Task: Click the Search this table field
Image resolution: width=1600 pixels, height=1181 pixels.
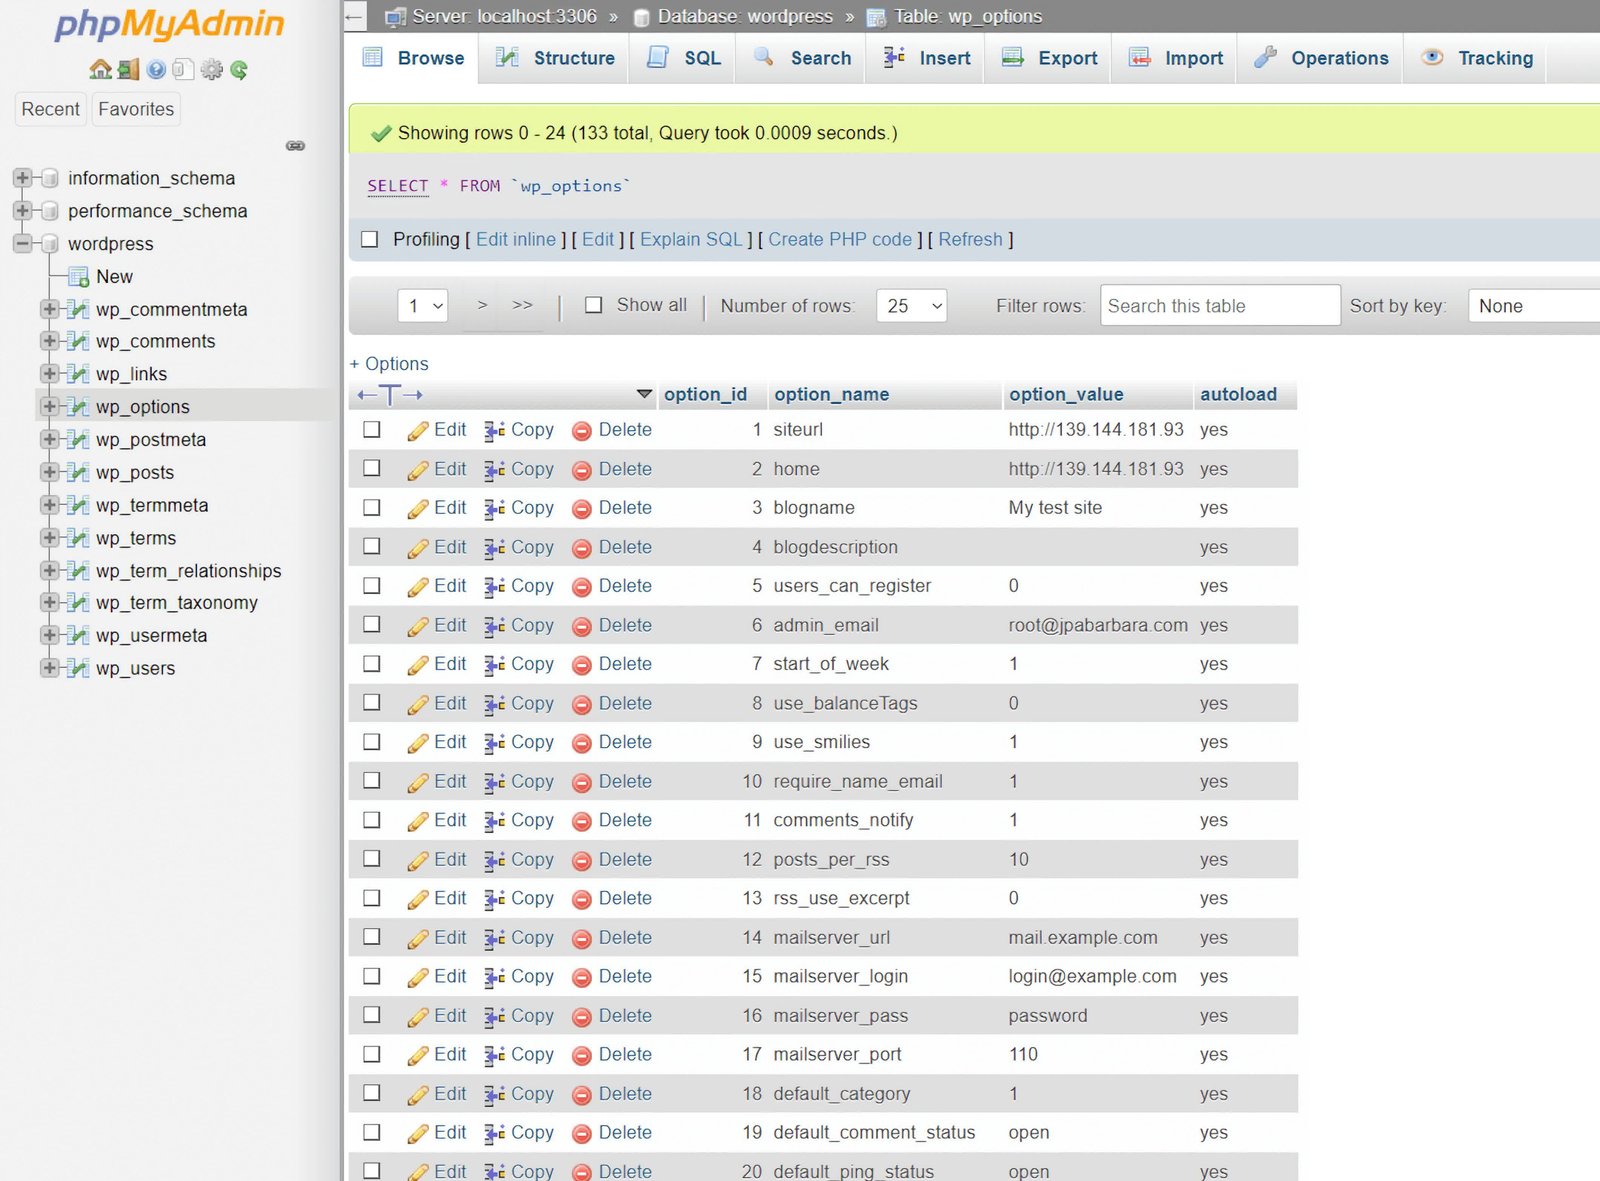Action: [1219, 306]
